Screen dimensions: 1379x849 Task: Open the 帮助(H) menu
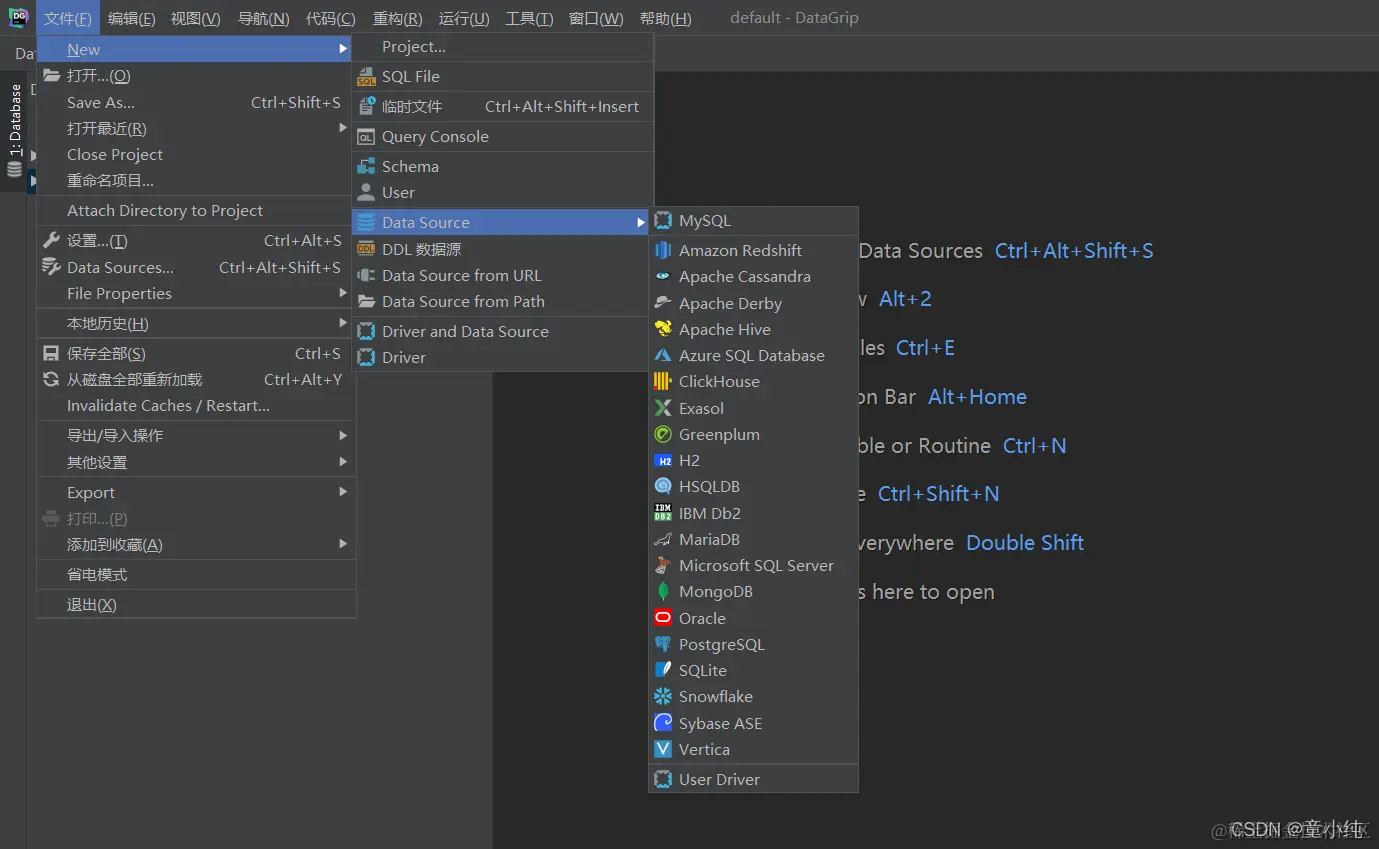[665, 18]
